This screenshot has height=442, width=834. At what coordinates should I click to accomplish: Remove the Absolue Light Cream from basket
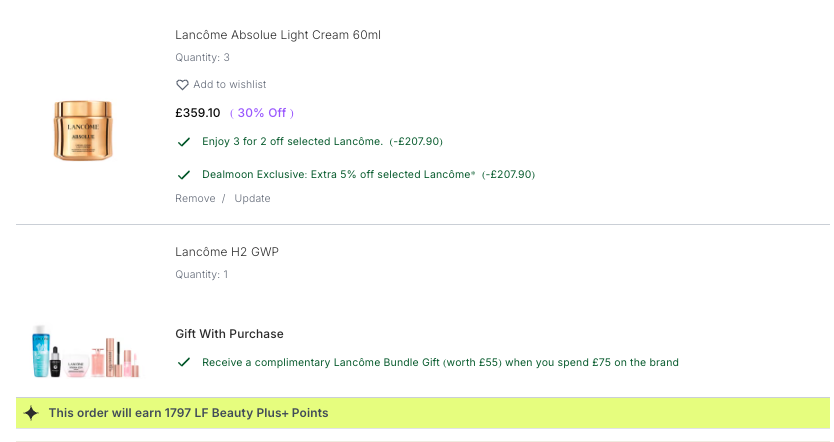coord(195,199)
